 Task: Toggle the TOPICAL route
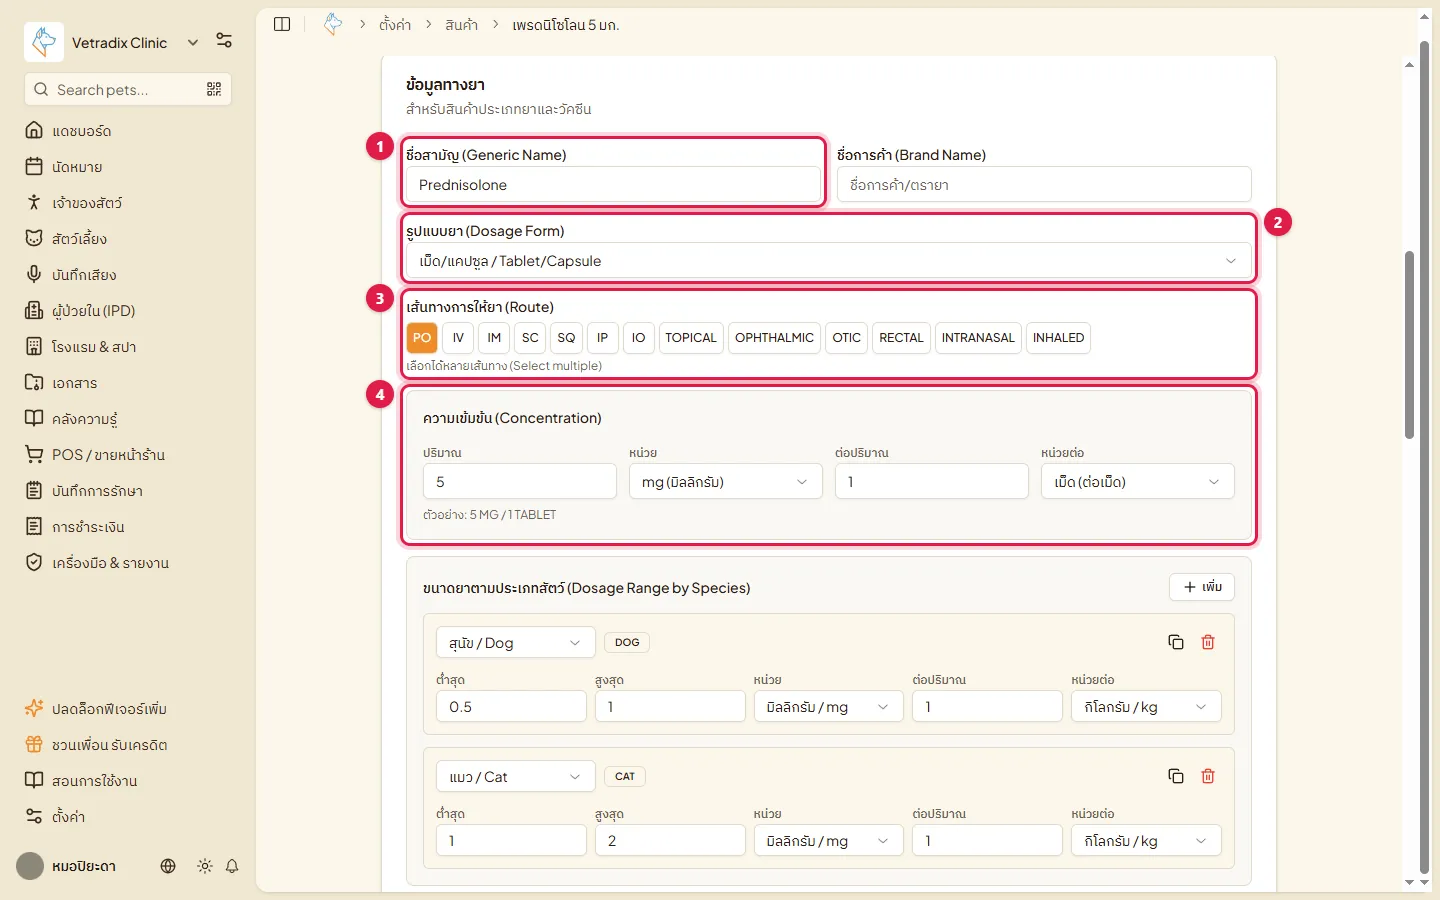click(691, 338)
